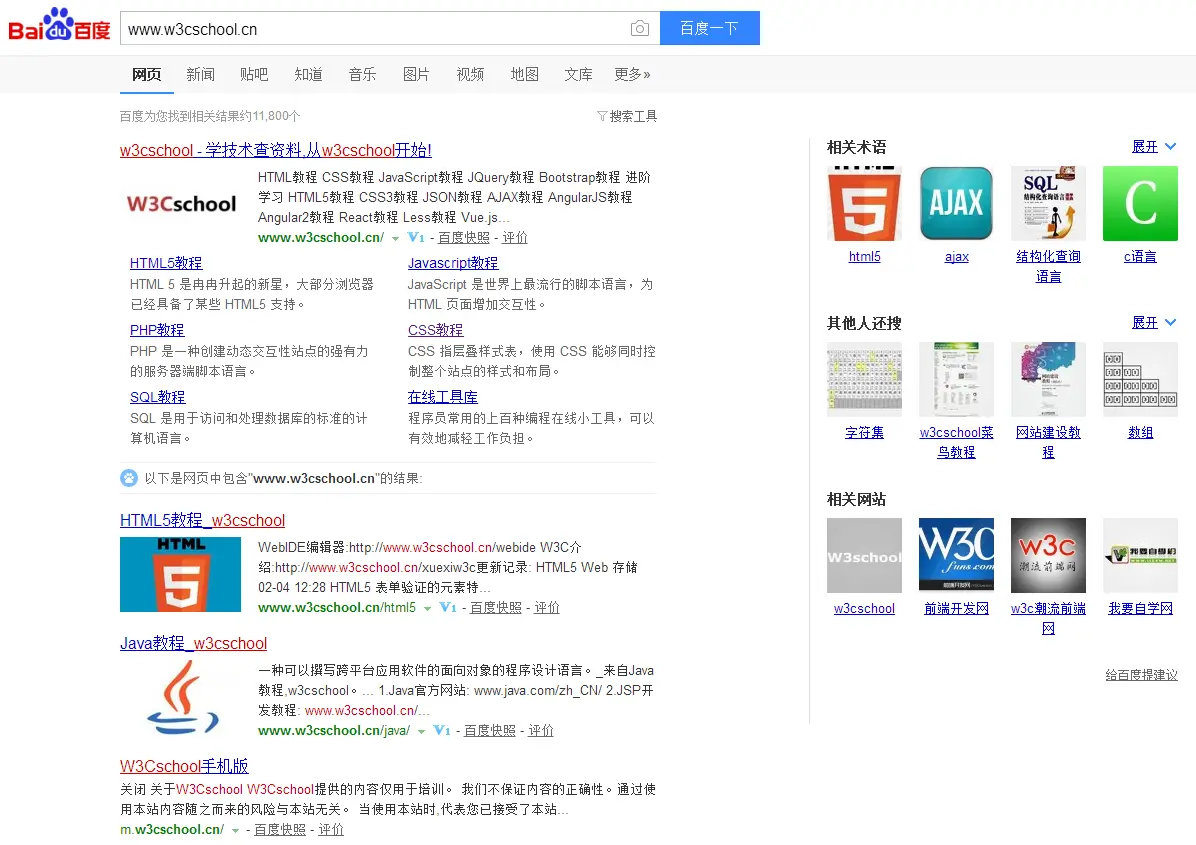This screenshot has width=1196, height=845.
Task: Click the 网站建设教程 book thumbnail
Action: pyautogui.click(x=1048, y=379)
